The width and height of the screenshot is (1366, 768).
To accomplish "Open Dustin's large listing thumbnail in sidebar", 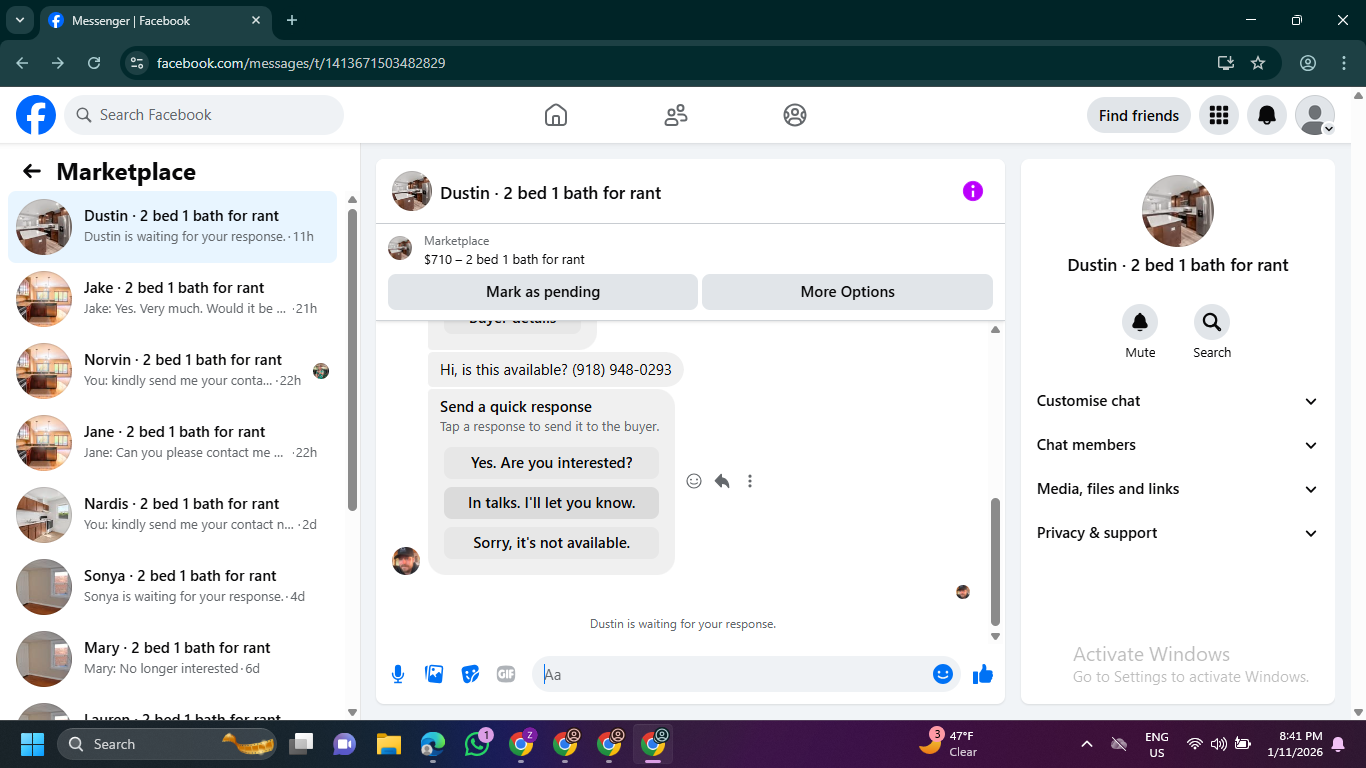I will [x=1178, y=211].
